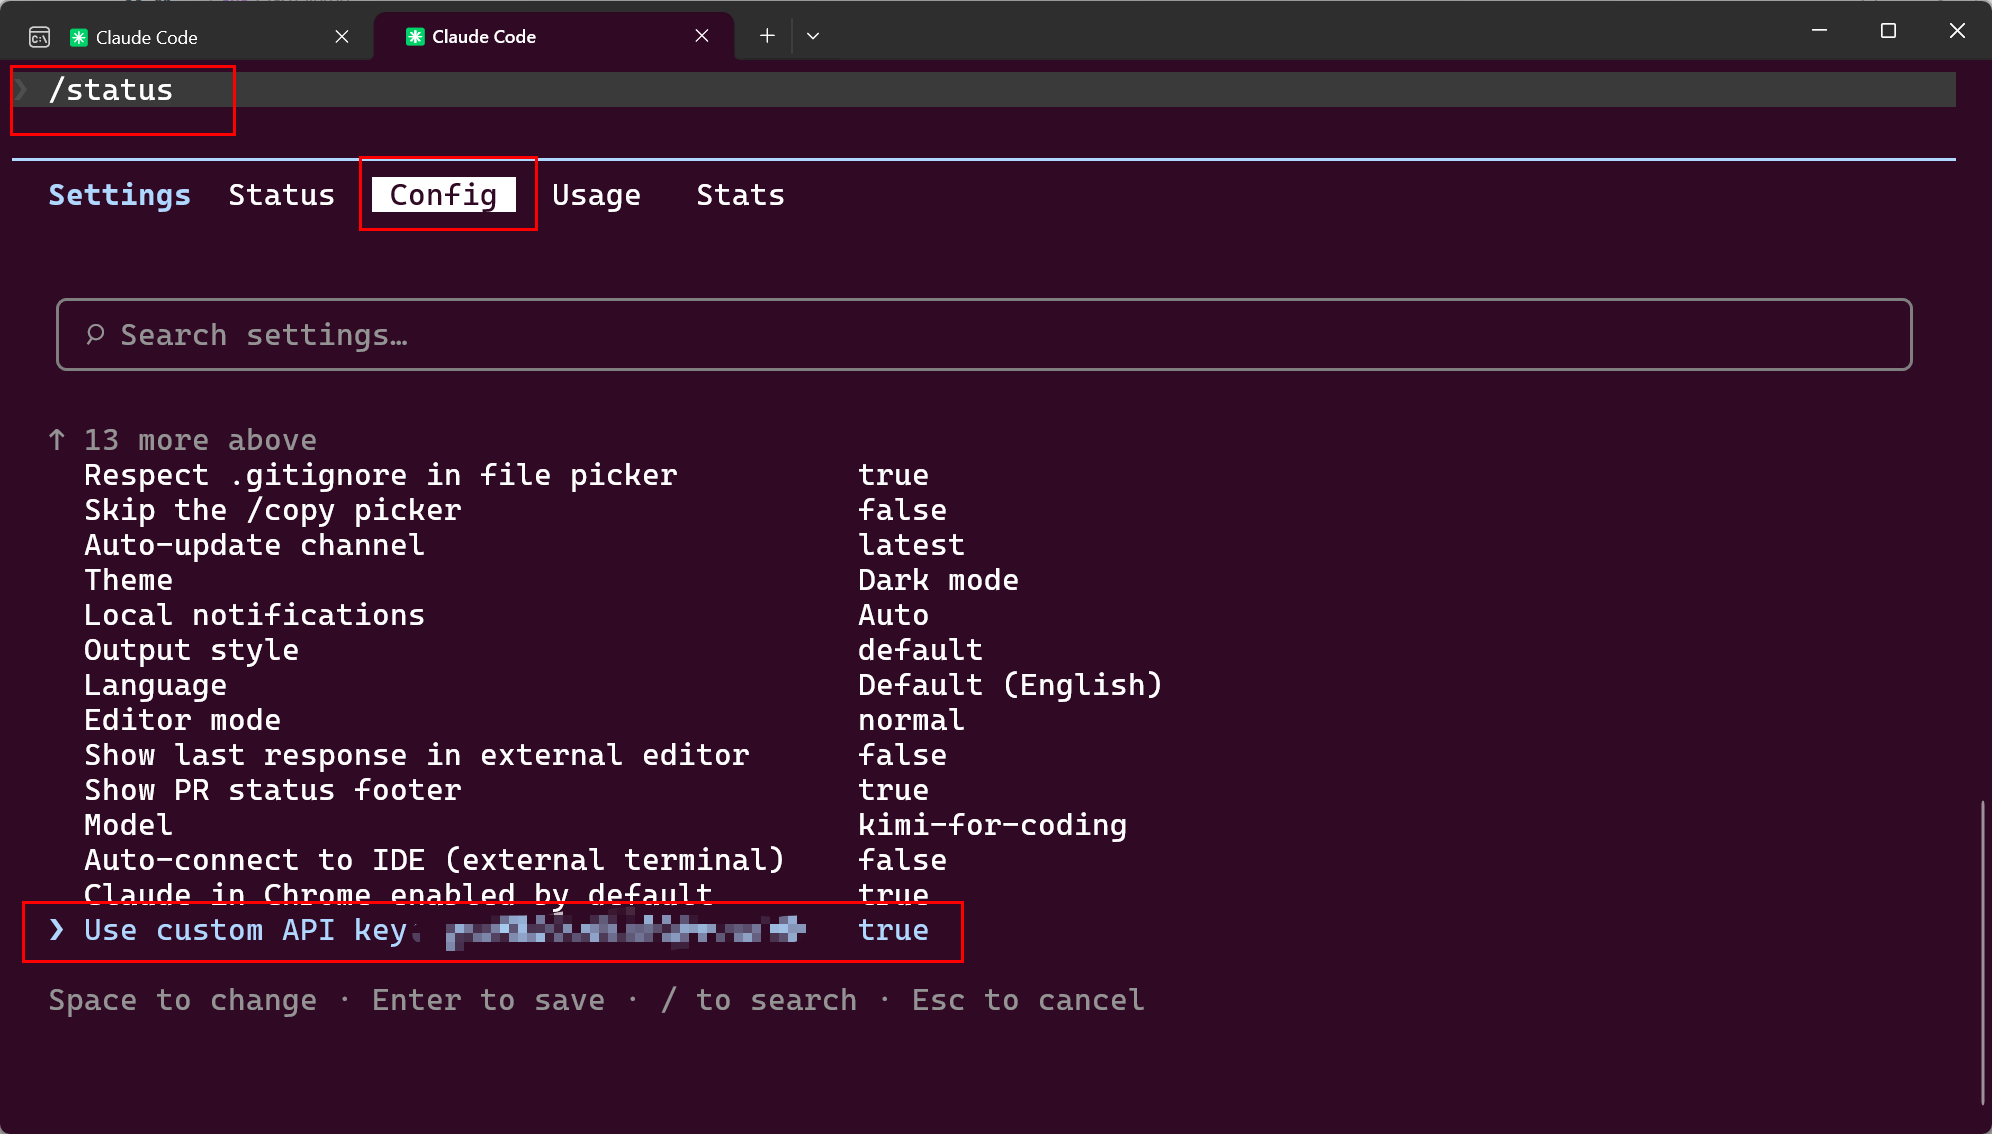Select the Language setting label

pyautogui.click(x=156, y=685)
